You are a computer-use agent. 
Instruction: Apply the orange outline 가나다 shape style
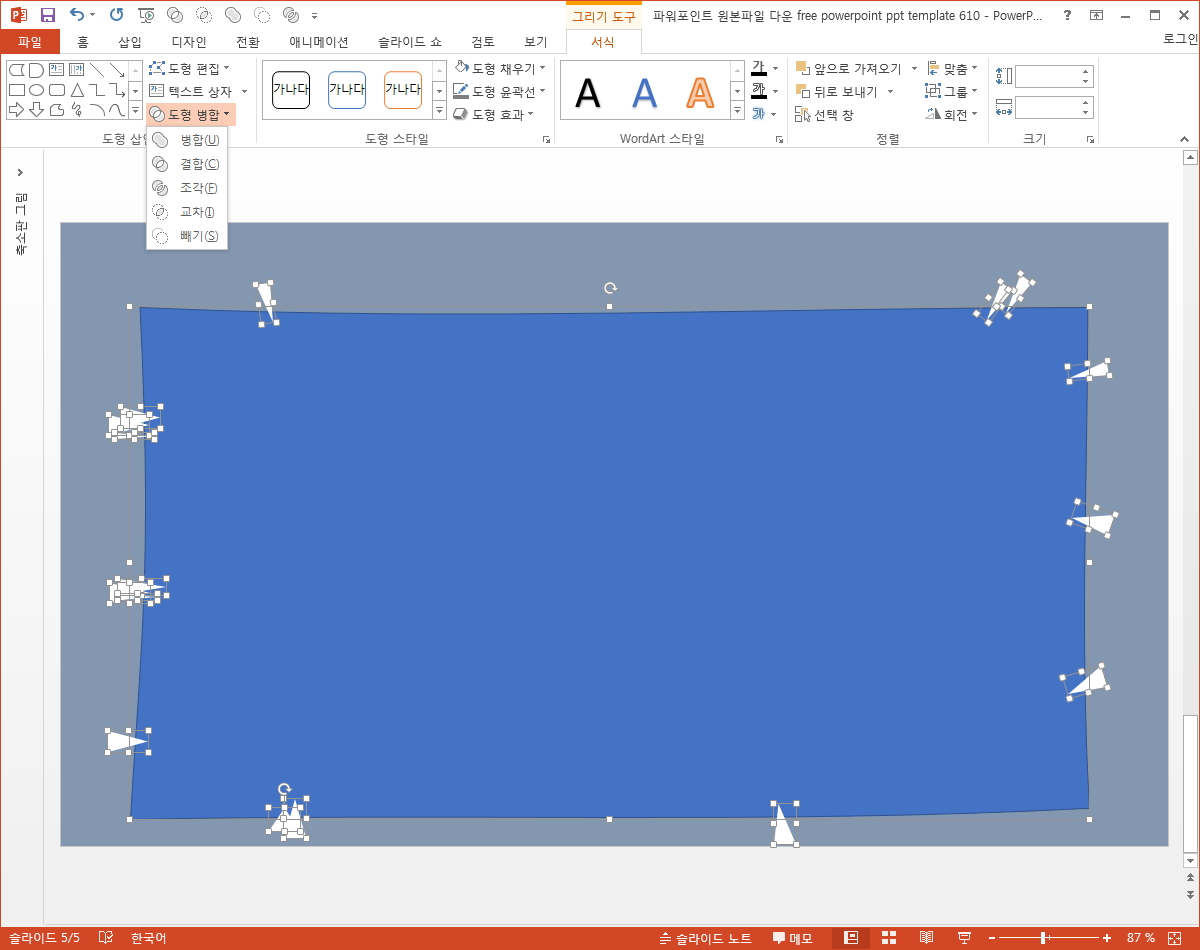coord(403,90)
